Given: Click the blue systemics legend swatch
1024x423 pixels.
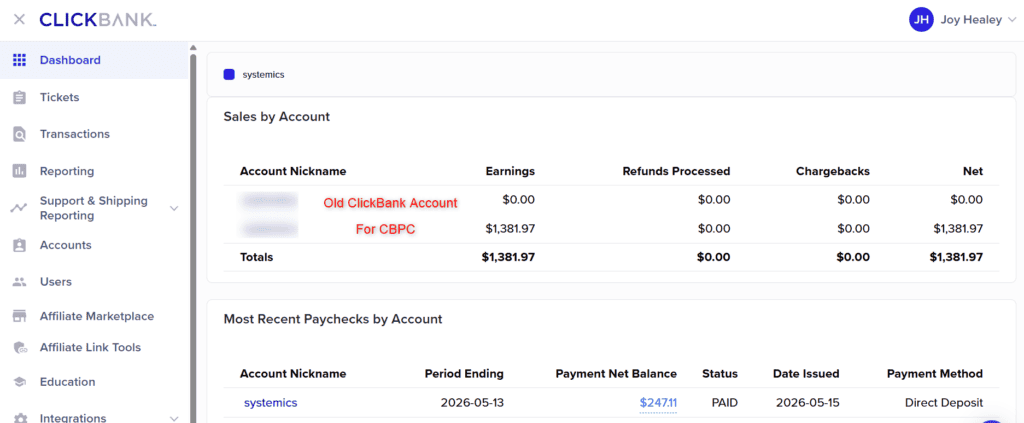Looking at the screenshot, I should (x=229, y=74).
